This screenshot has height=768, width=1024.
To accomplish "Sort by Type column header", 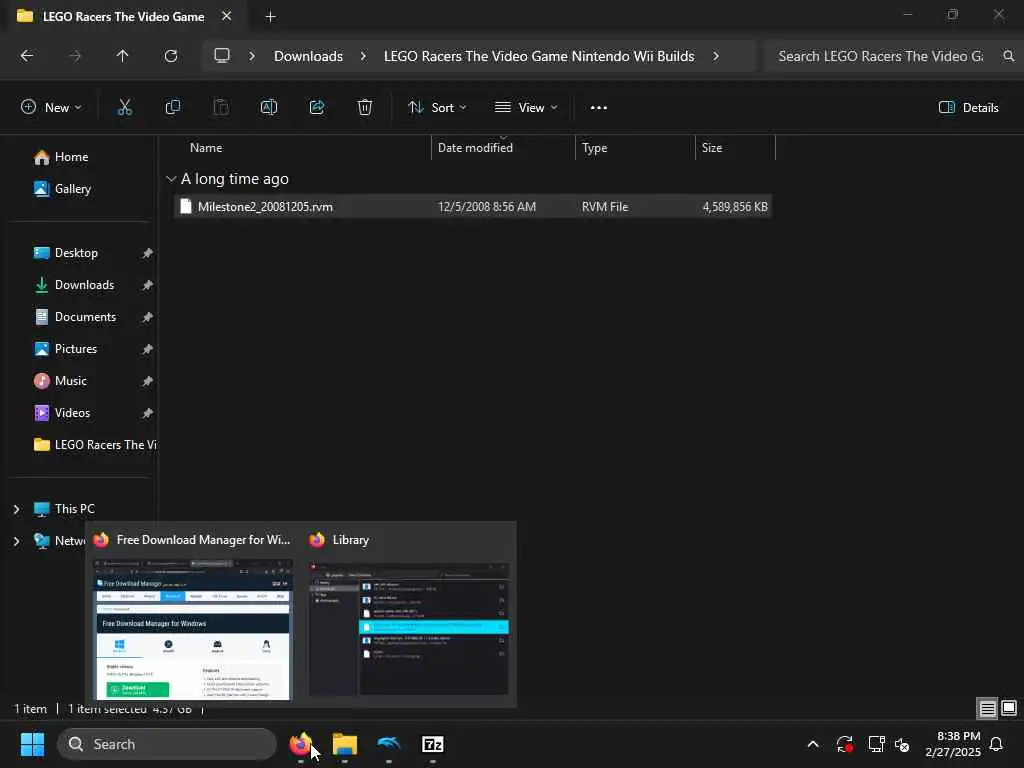I will pos(594,148).
